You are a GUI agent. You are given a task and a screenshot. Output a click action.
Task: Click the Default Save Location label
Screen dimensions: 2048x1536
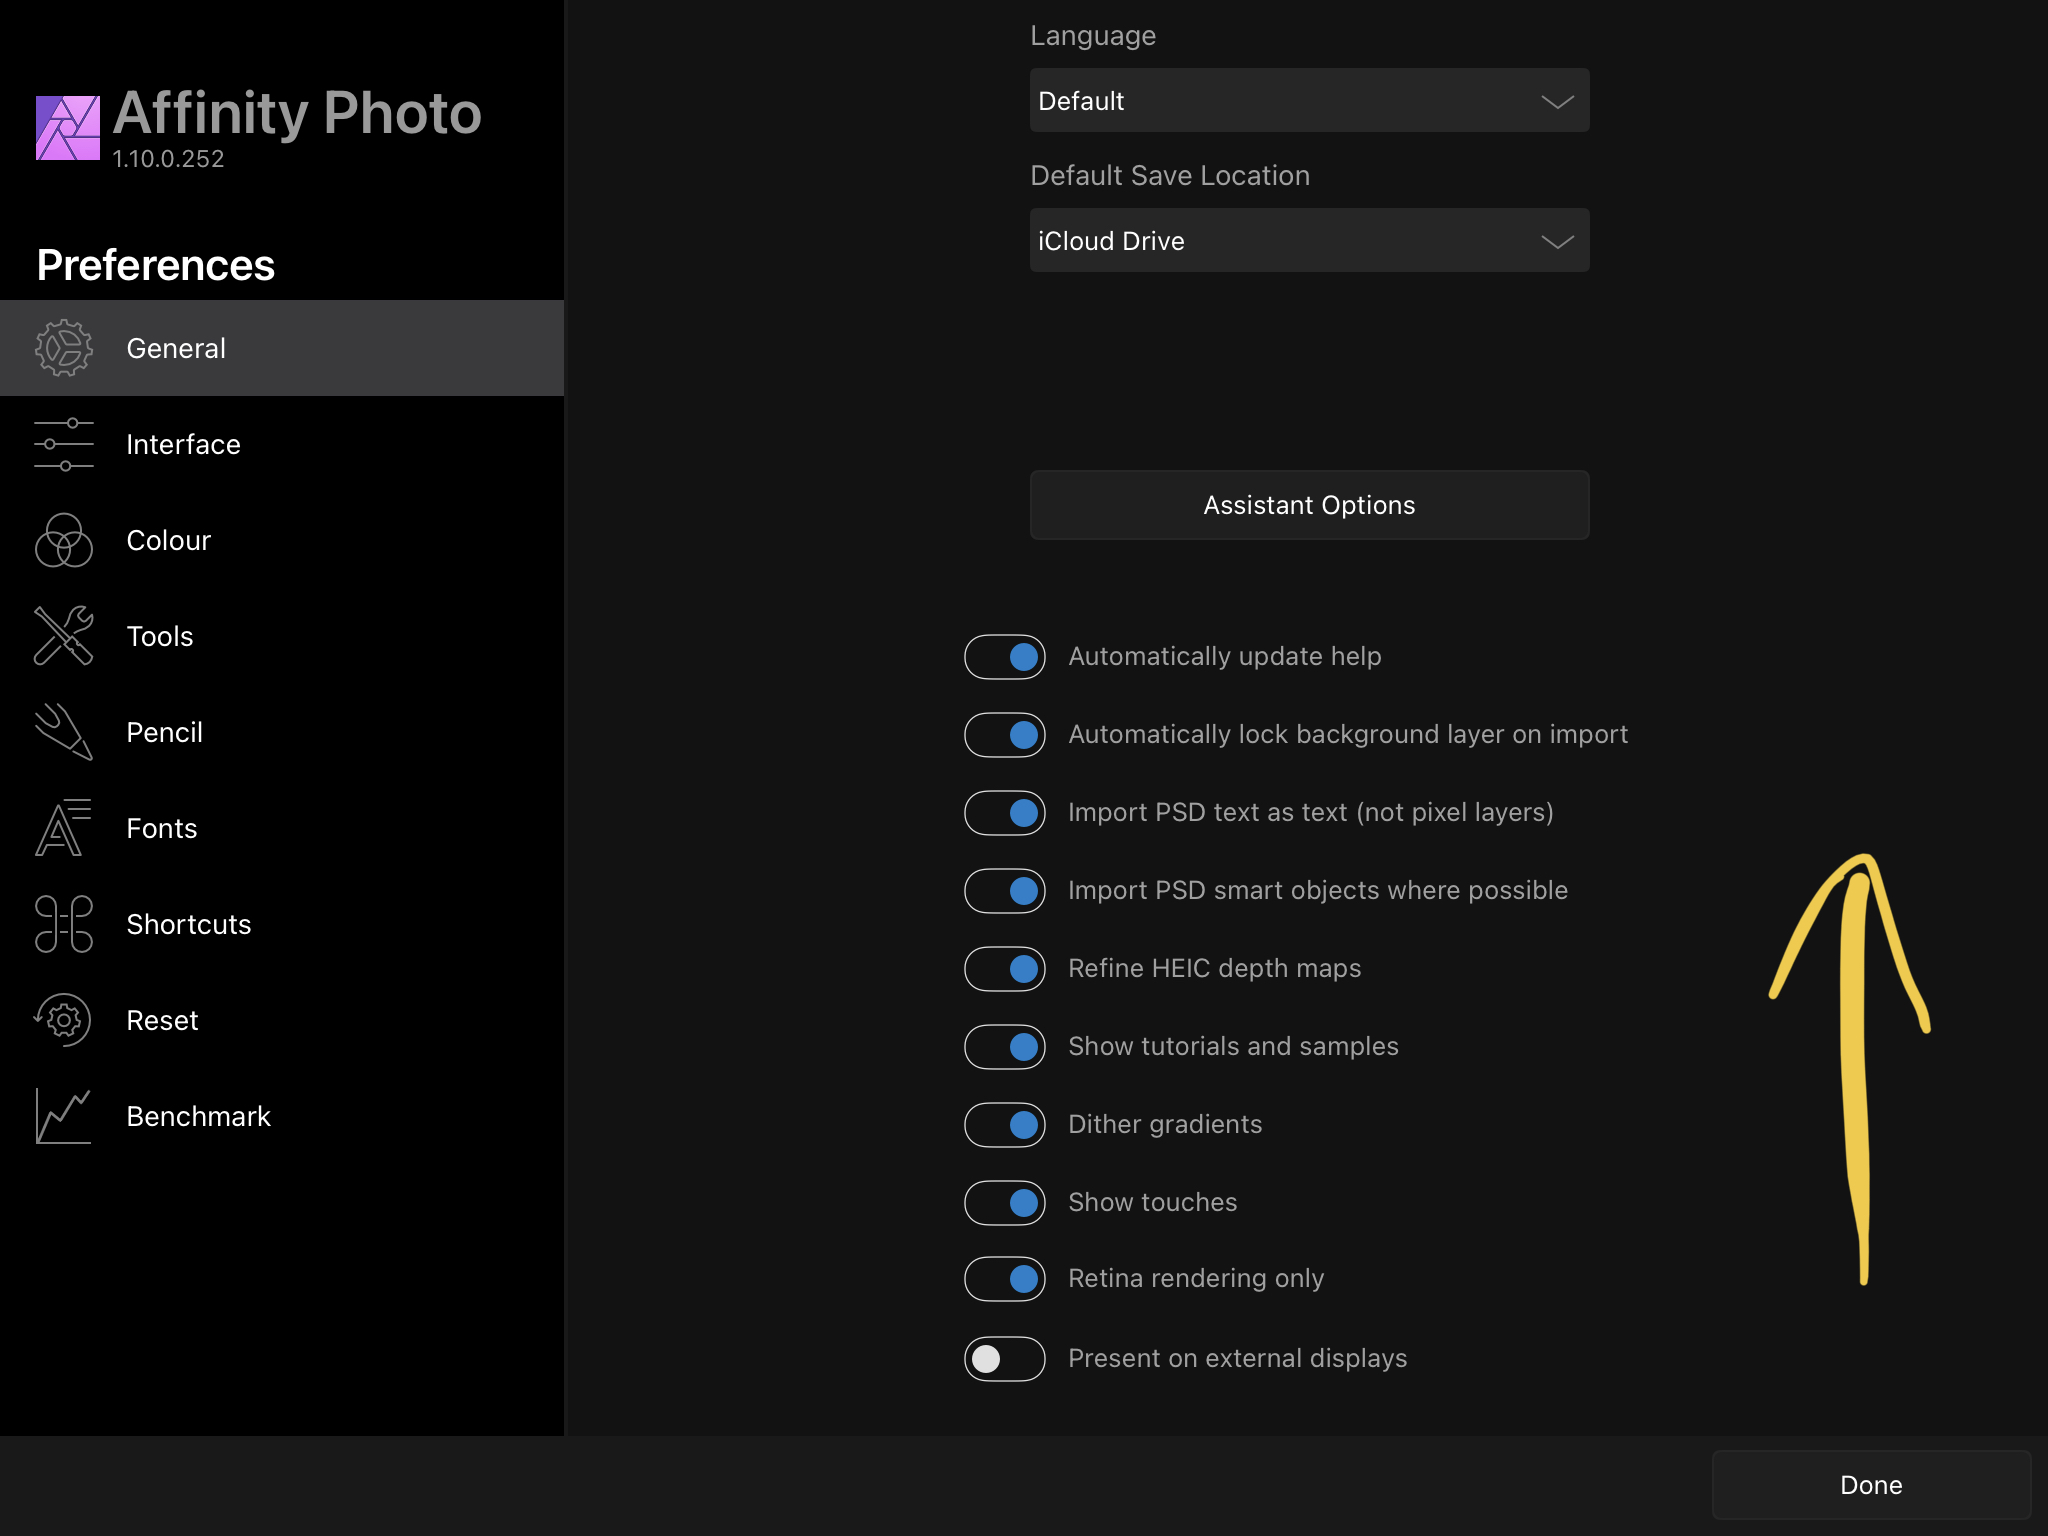[x=1170, y=176]
